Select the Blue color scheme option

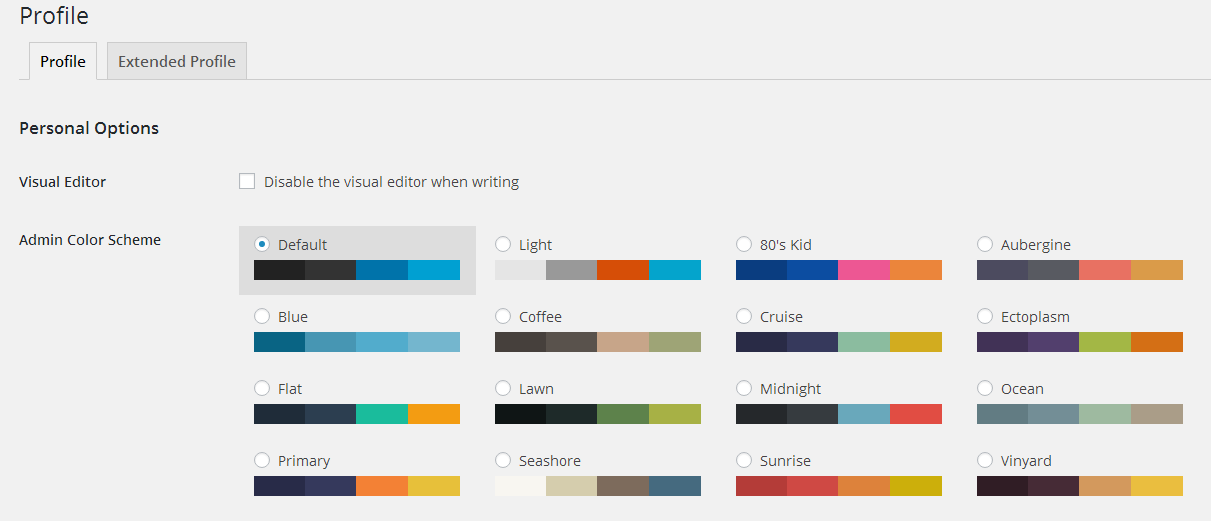point(262,316)
